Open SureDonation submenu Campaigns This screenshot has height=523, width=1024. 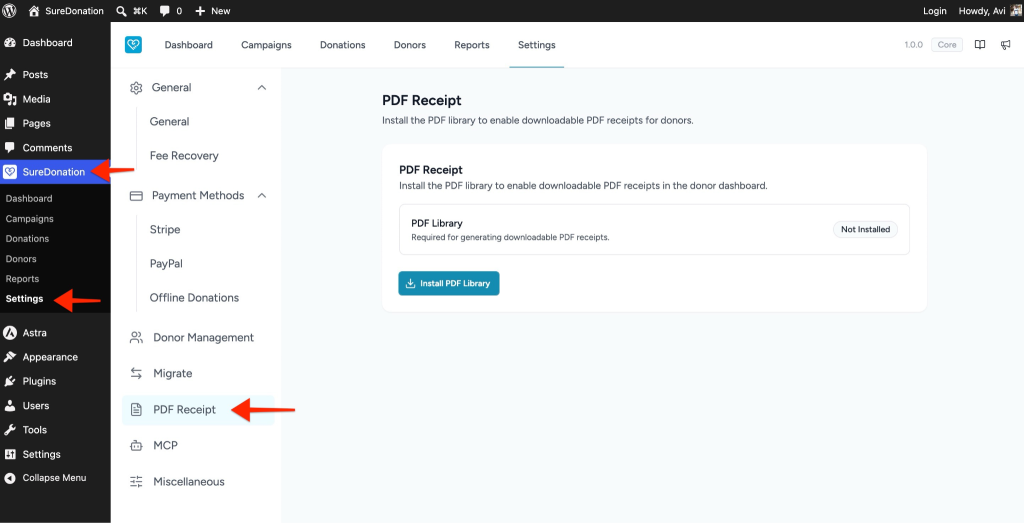[29, 219]
